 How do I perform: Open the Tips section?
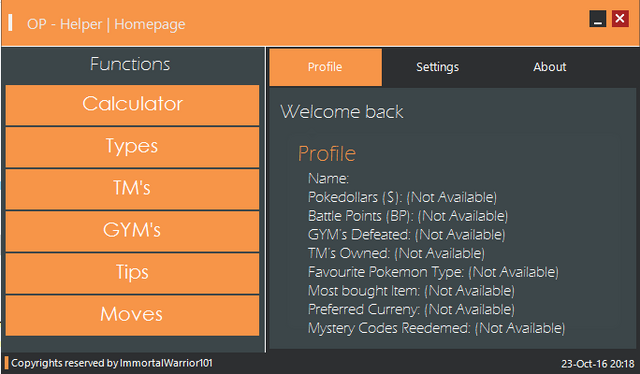pyautogui.click(x=132, y=273)
